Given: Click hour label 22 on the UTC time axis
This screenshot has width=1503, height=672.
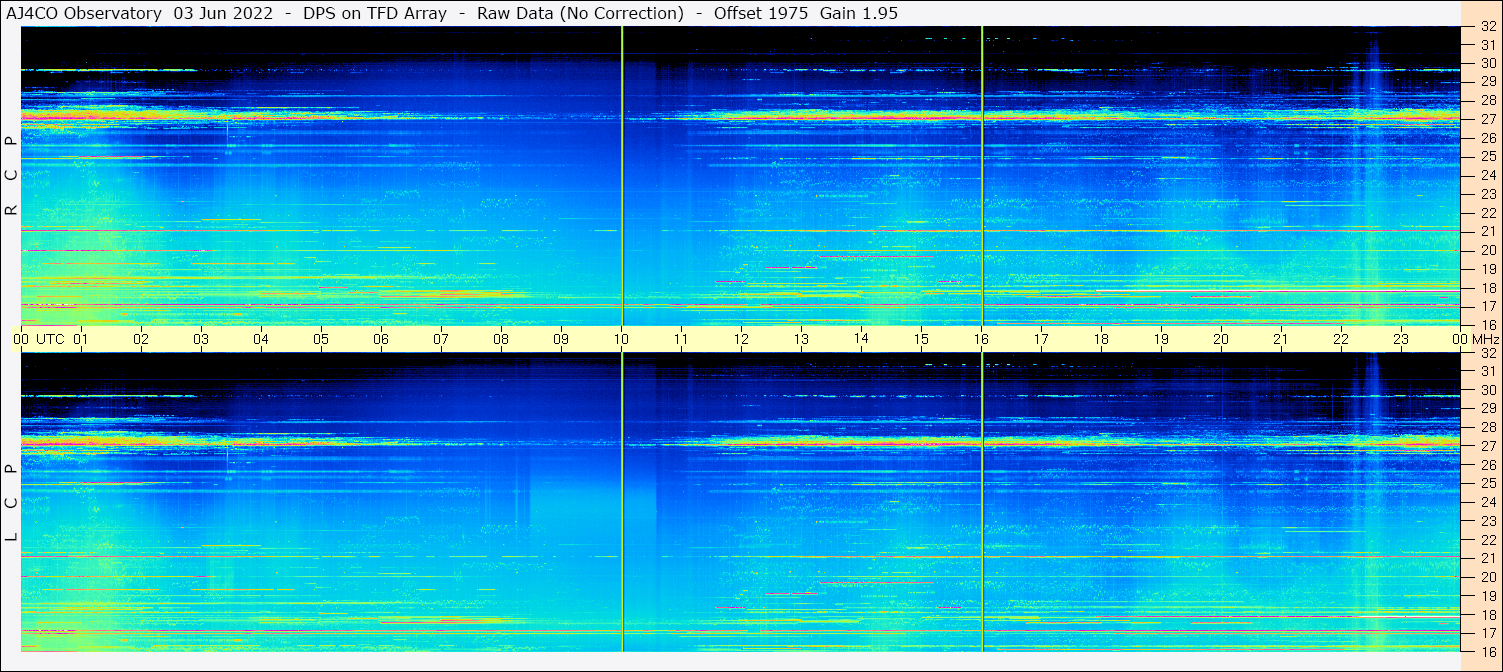Looking at the screenshot, I should coord(1341,339).
